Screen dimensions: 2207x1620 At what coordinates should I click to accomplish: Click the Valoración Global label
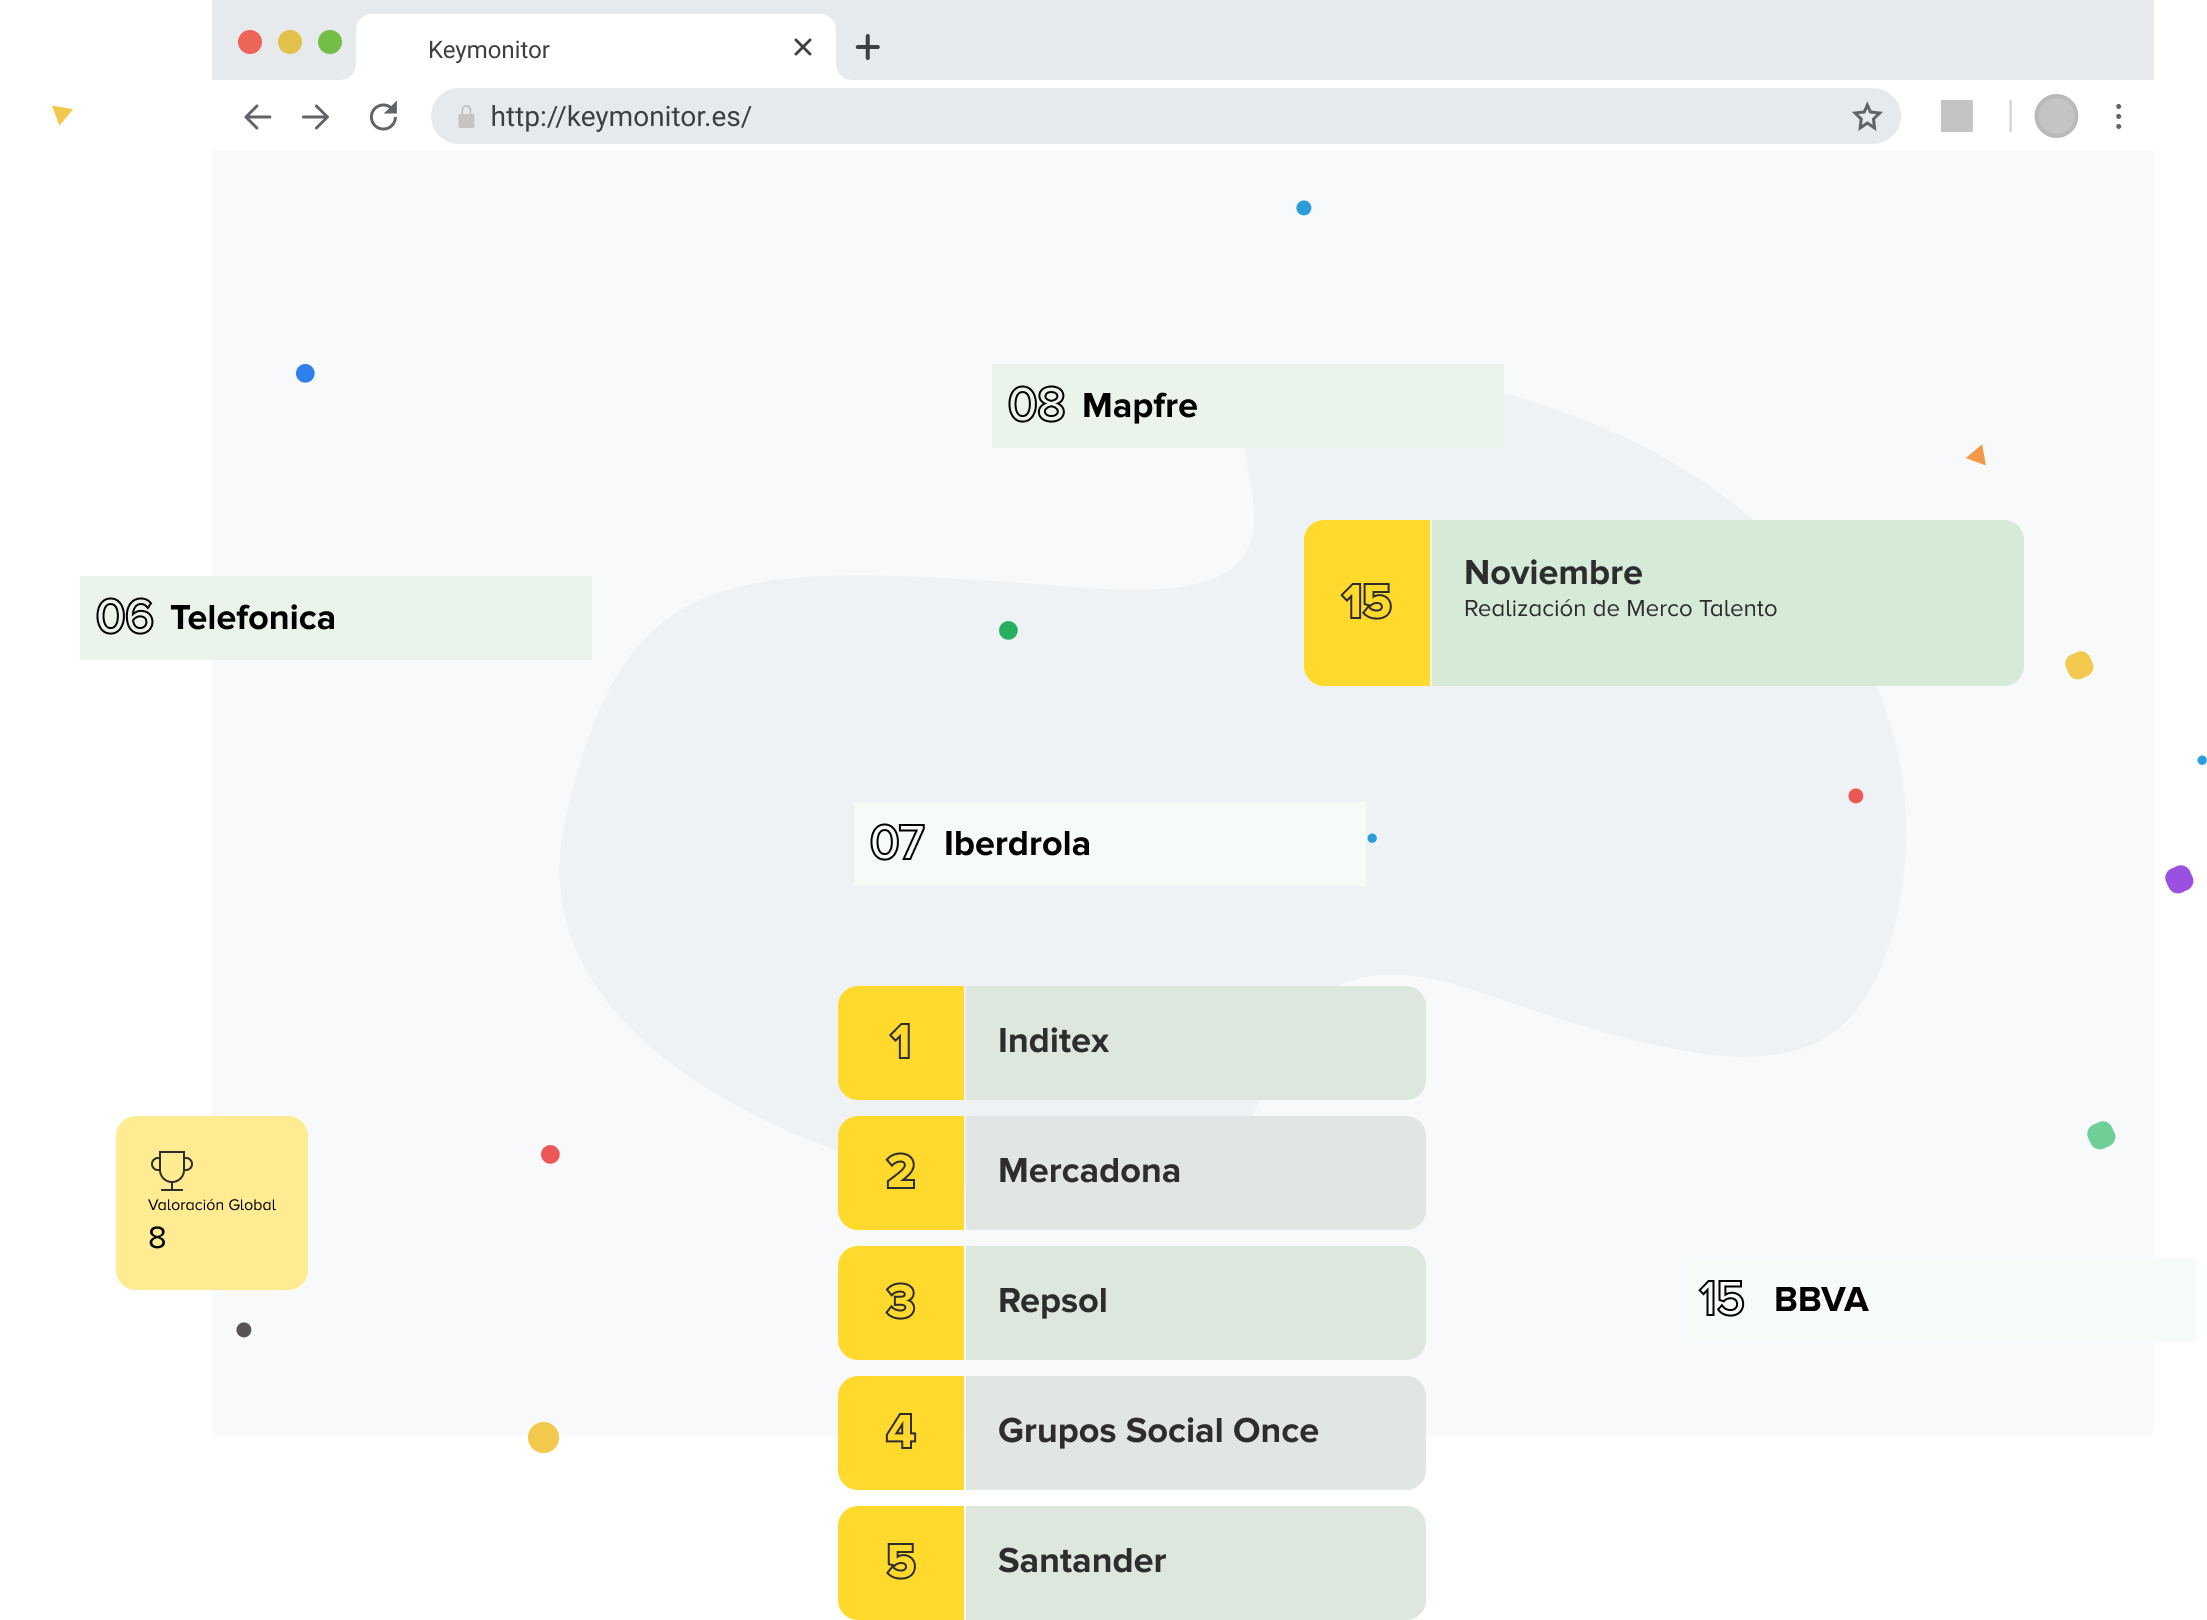pos(212,1205)
